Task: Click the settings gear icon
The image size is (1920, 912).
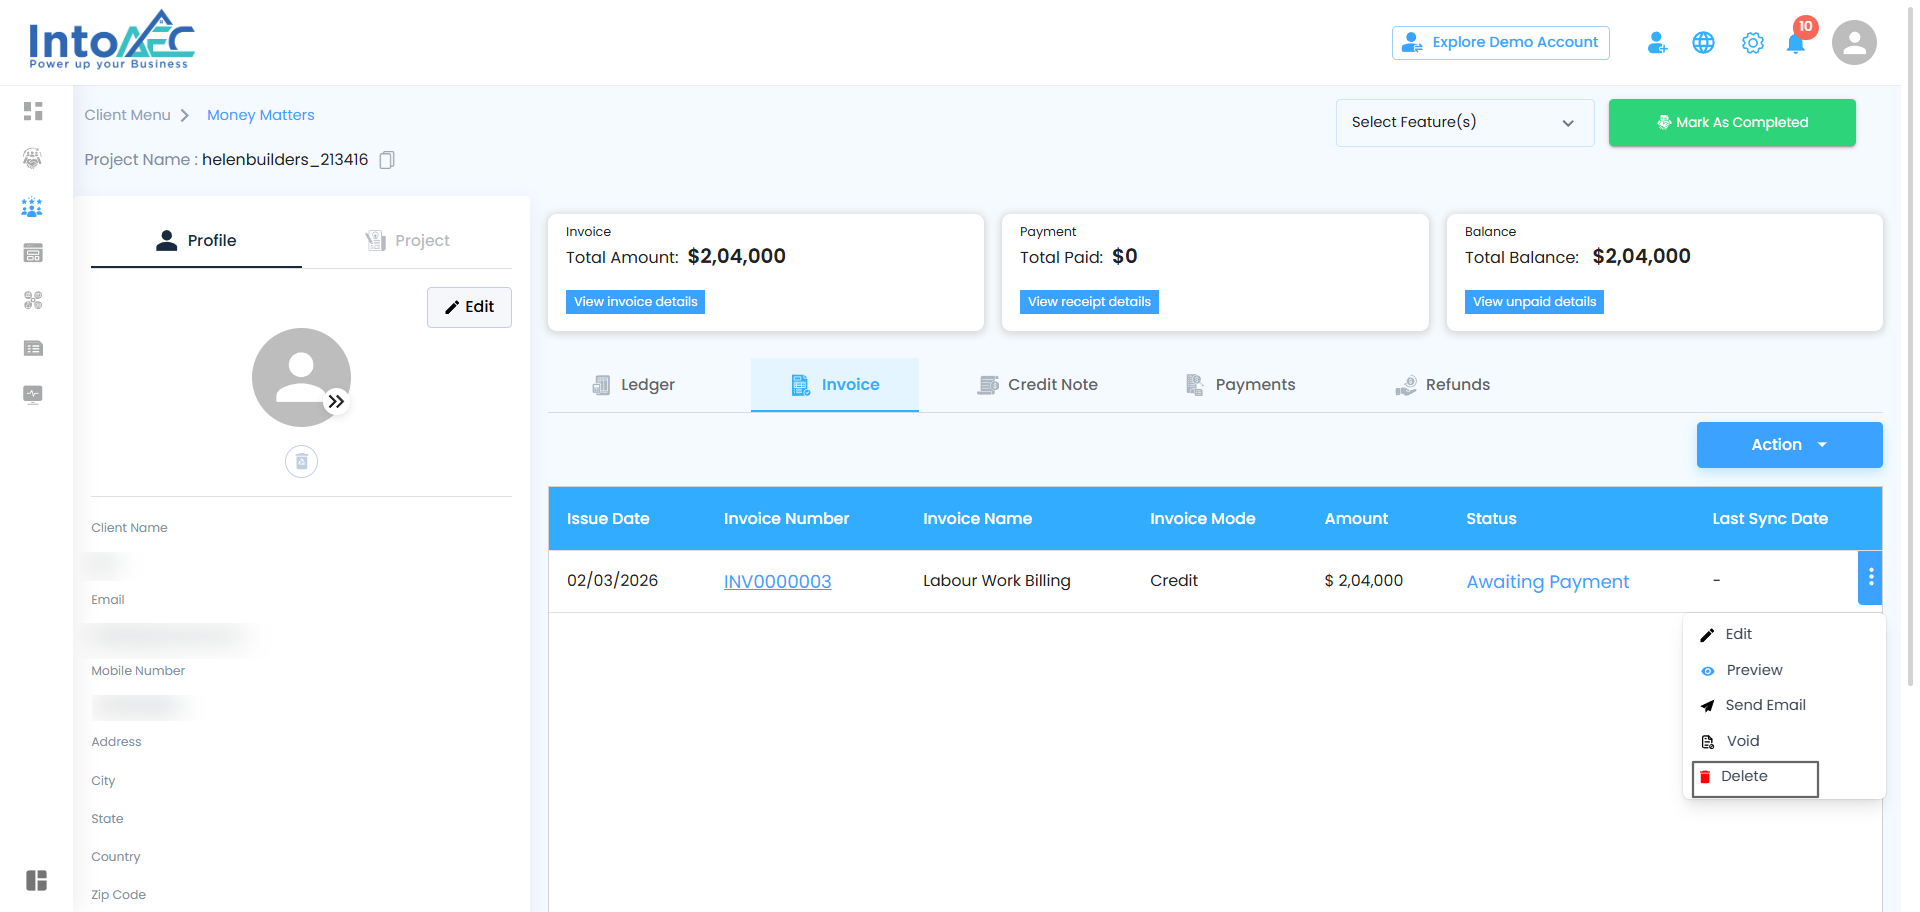Action: tap(1752, 43)
